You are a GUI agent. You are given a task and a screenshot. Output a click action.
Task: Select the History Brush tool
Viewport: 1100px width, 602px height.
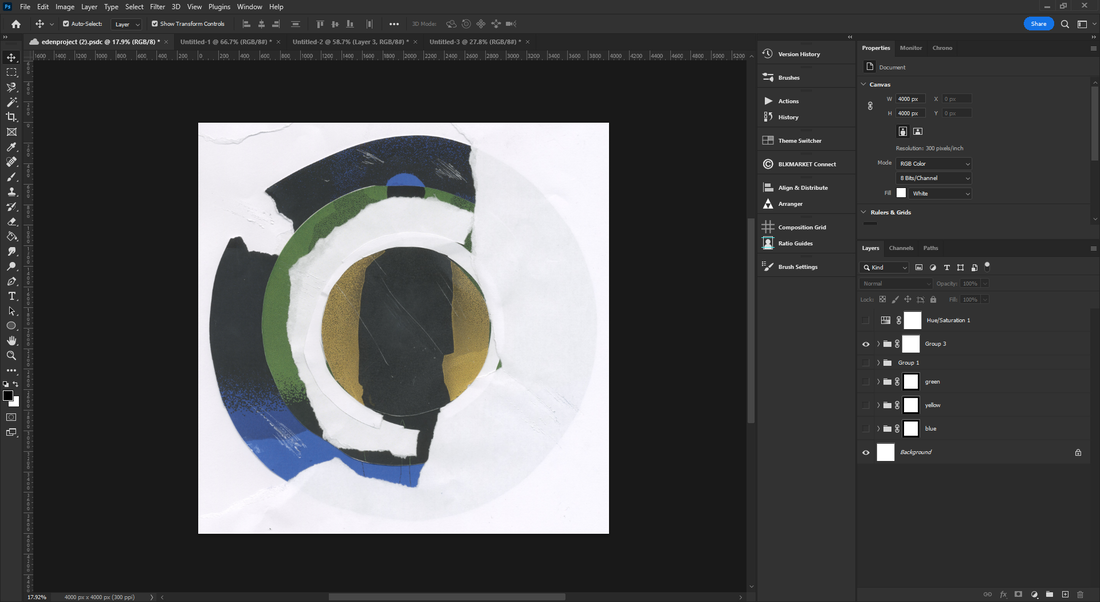(11, 206)
